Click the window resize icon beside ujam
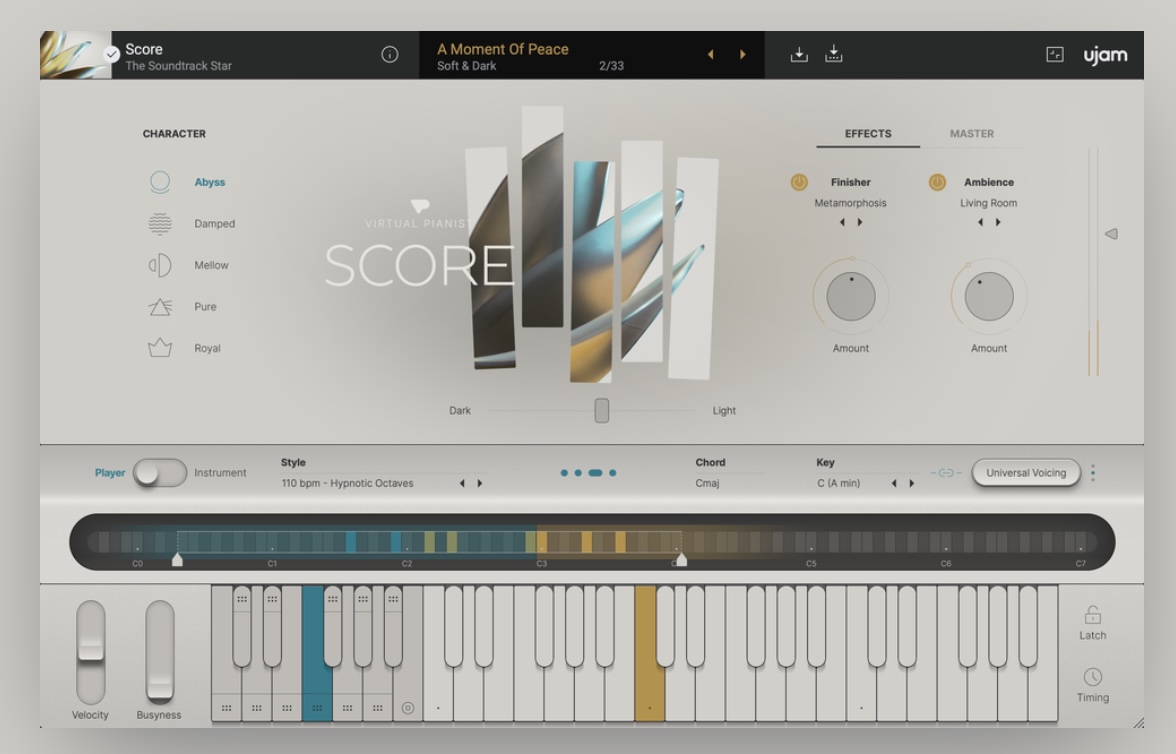Viewport: 1176px width, 754px height. 1054,55
